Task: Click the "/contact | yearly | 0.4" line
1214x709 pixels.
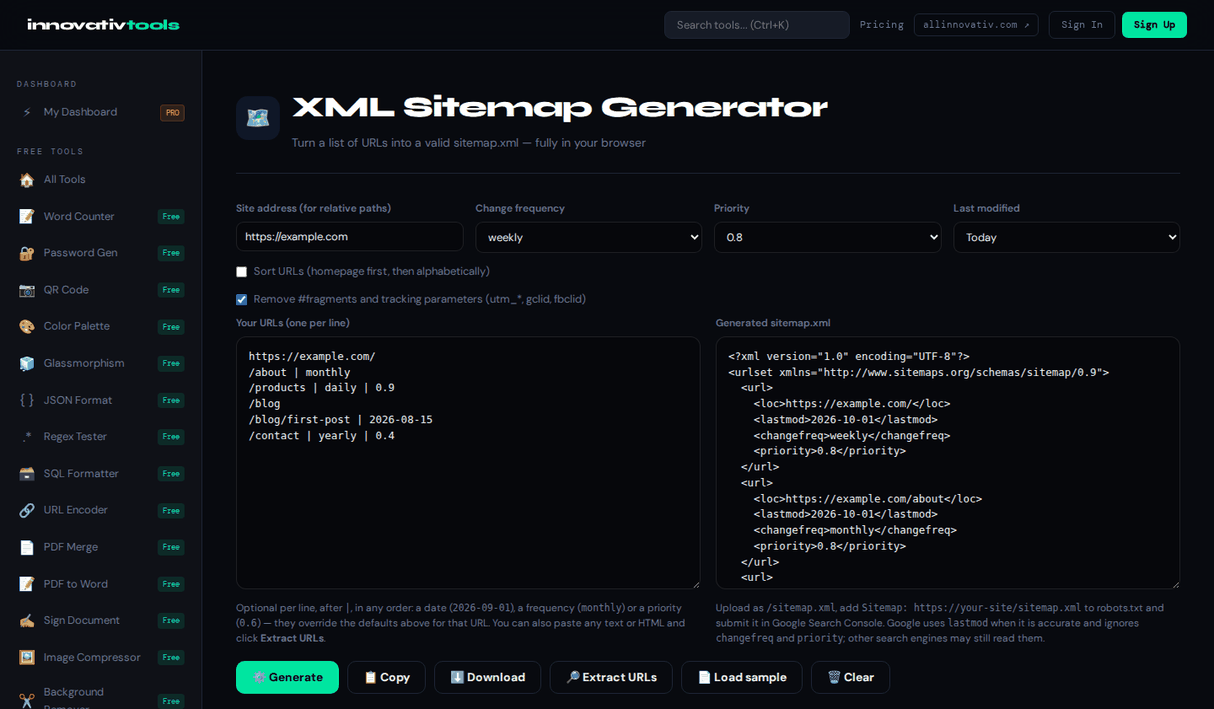Action: [321, 436]
